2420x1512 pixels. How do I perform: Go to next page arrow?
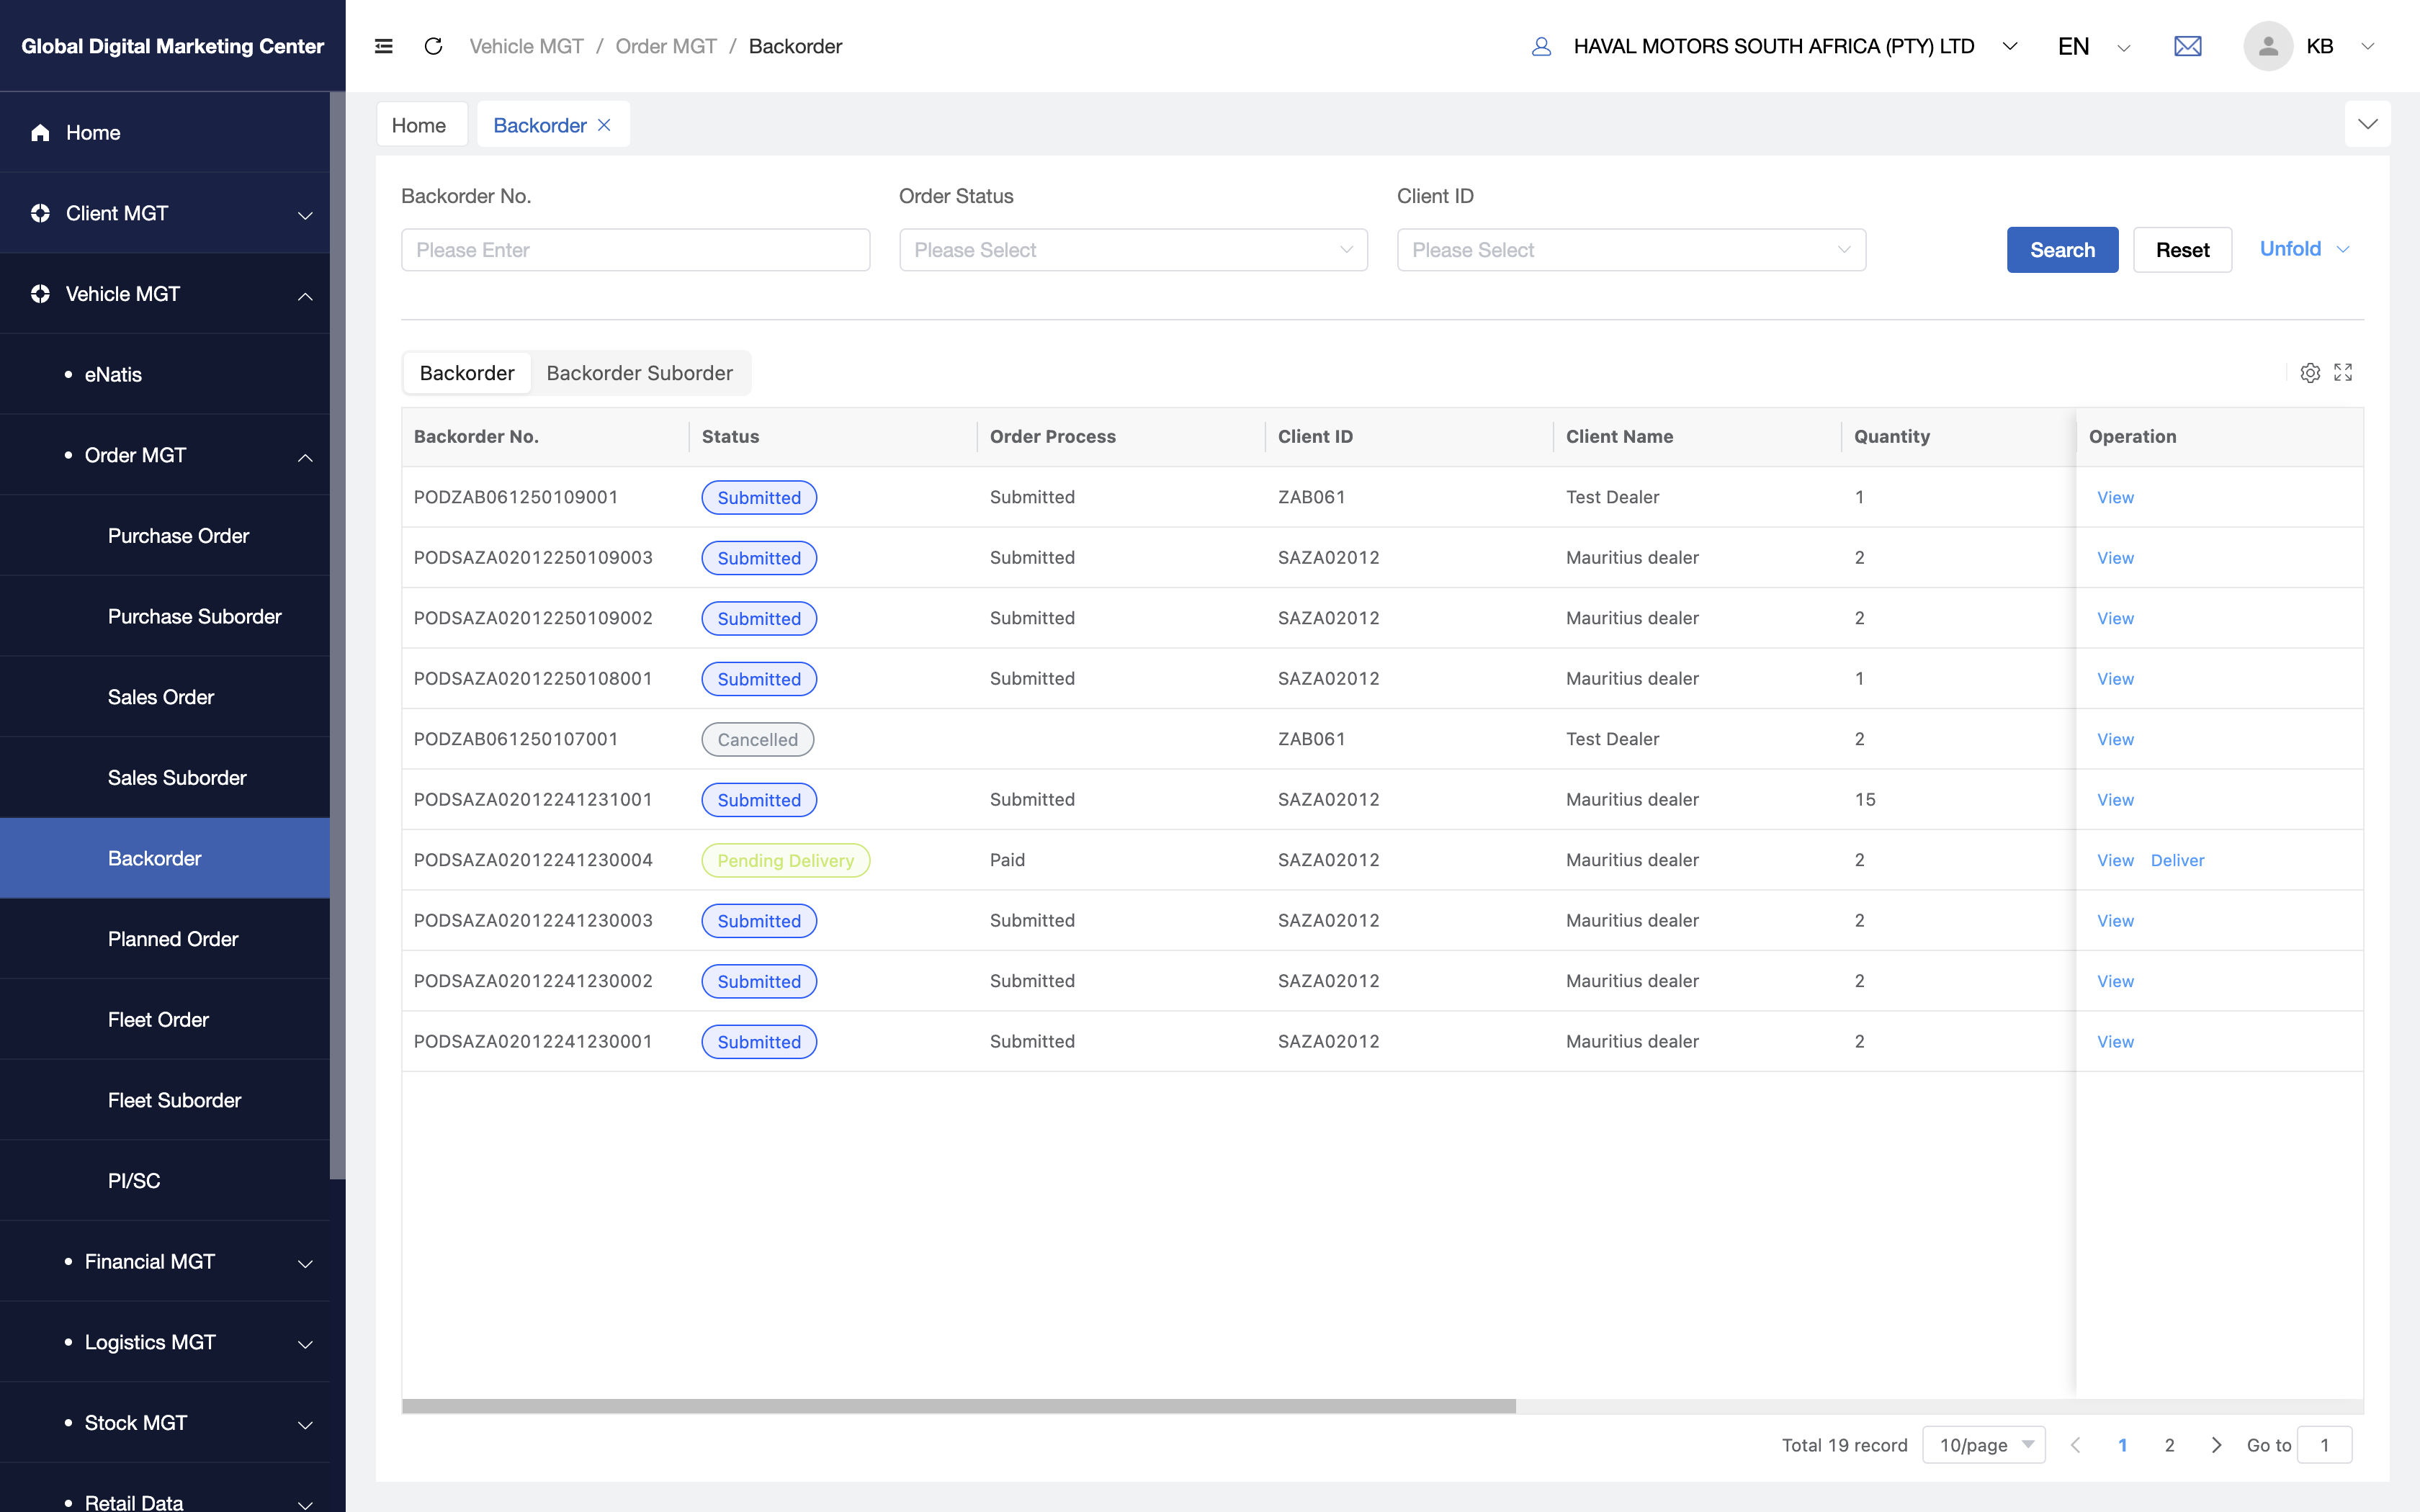point(2216,1445)
